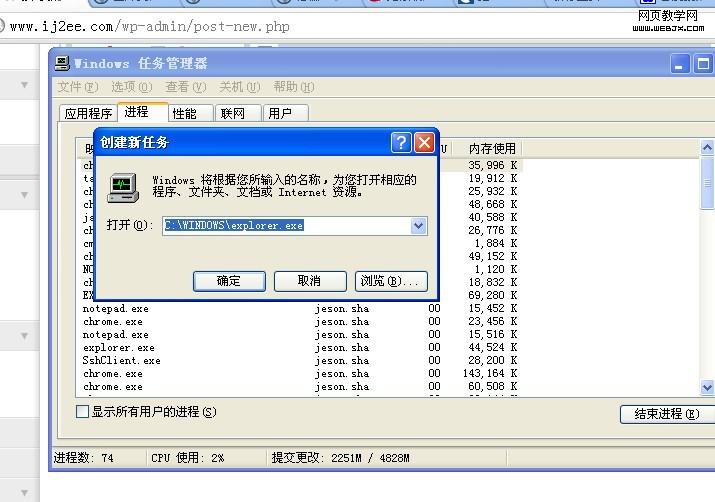Close the Create New Task dialog
Screen dimensions: 715x502
click(x=424, y=142)
